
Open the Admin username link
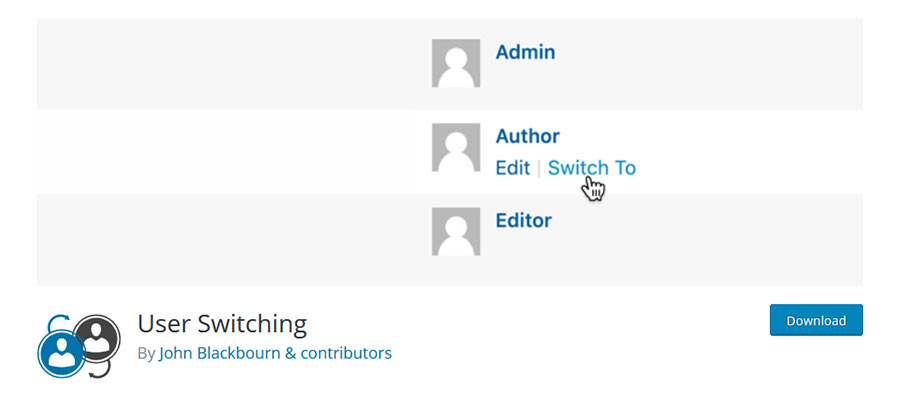click(x=525, y=52)
